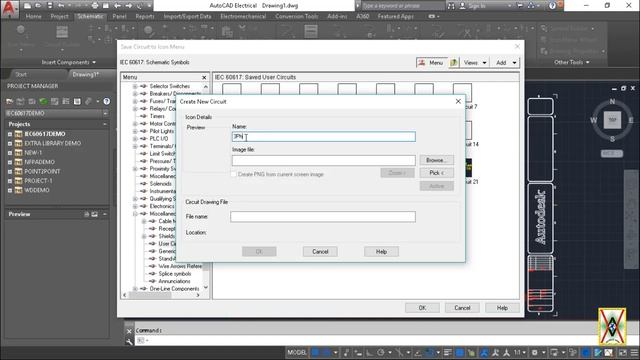Toggle ortho mode in status bar

click(x=369, y=352)
